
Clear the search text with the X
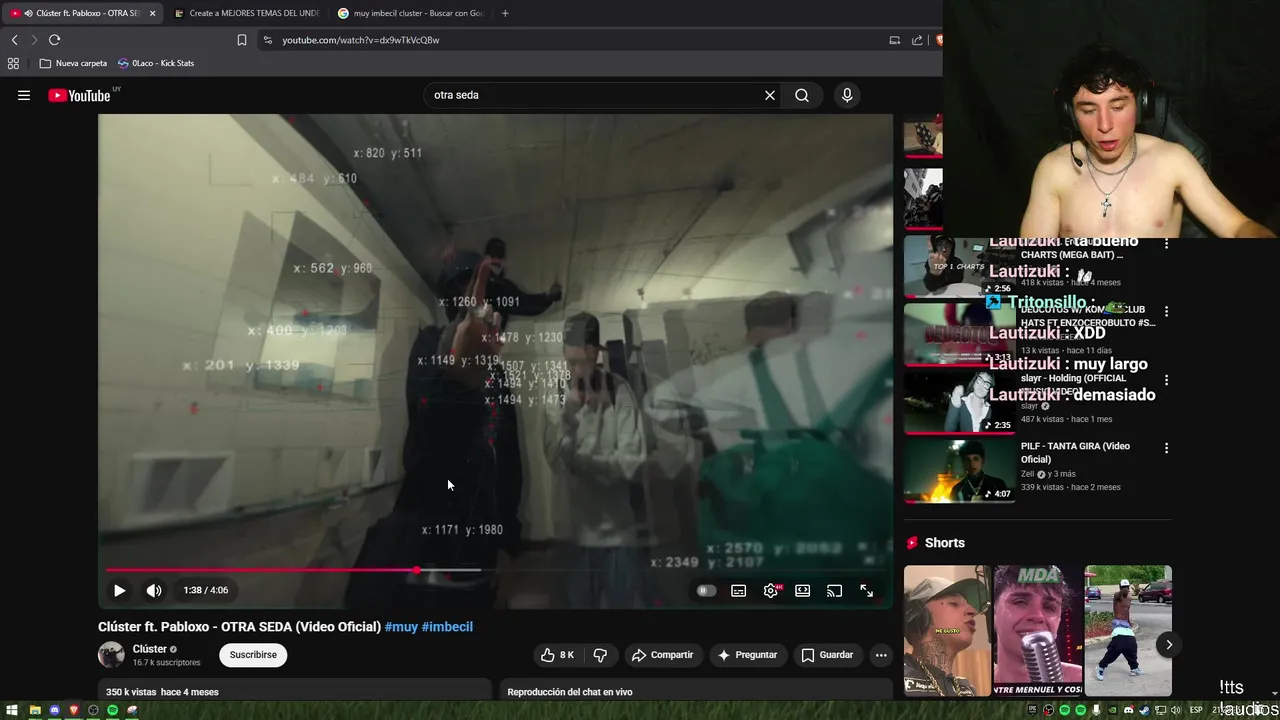(770, 95)
